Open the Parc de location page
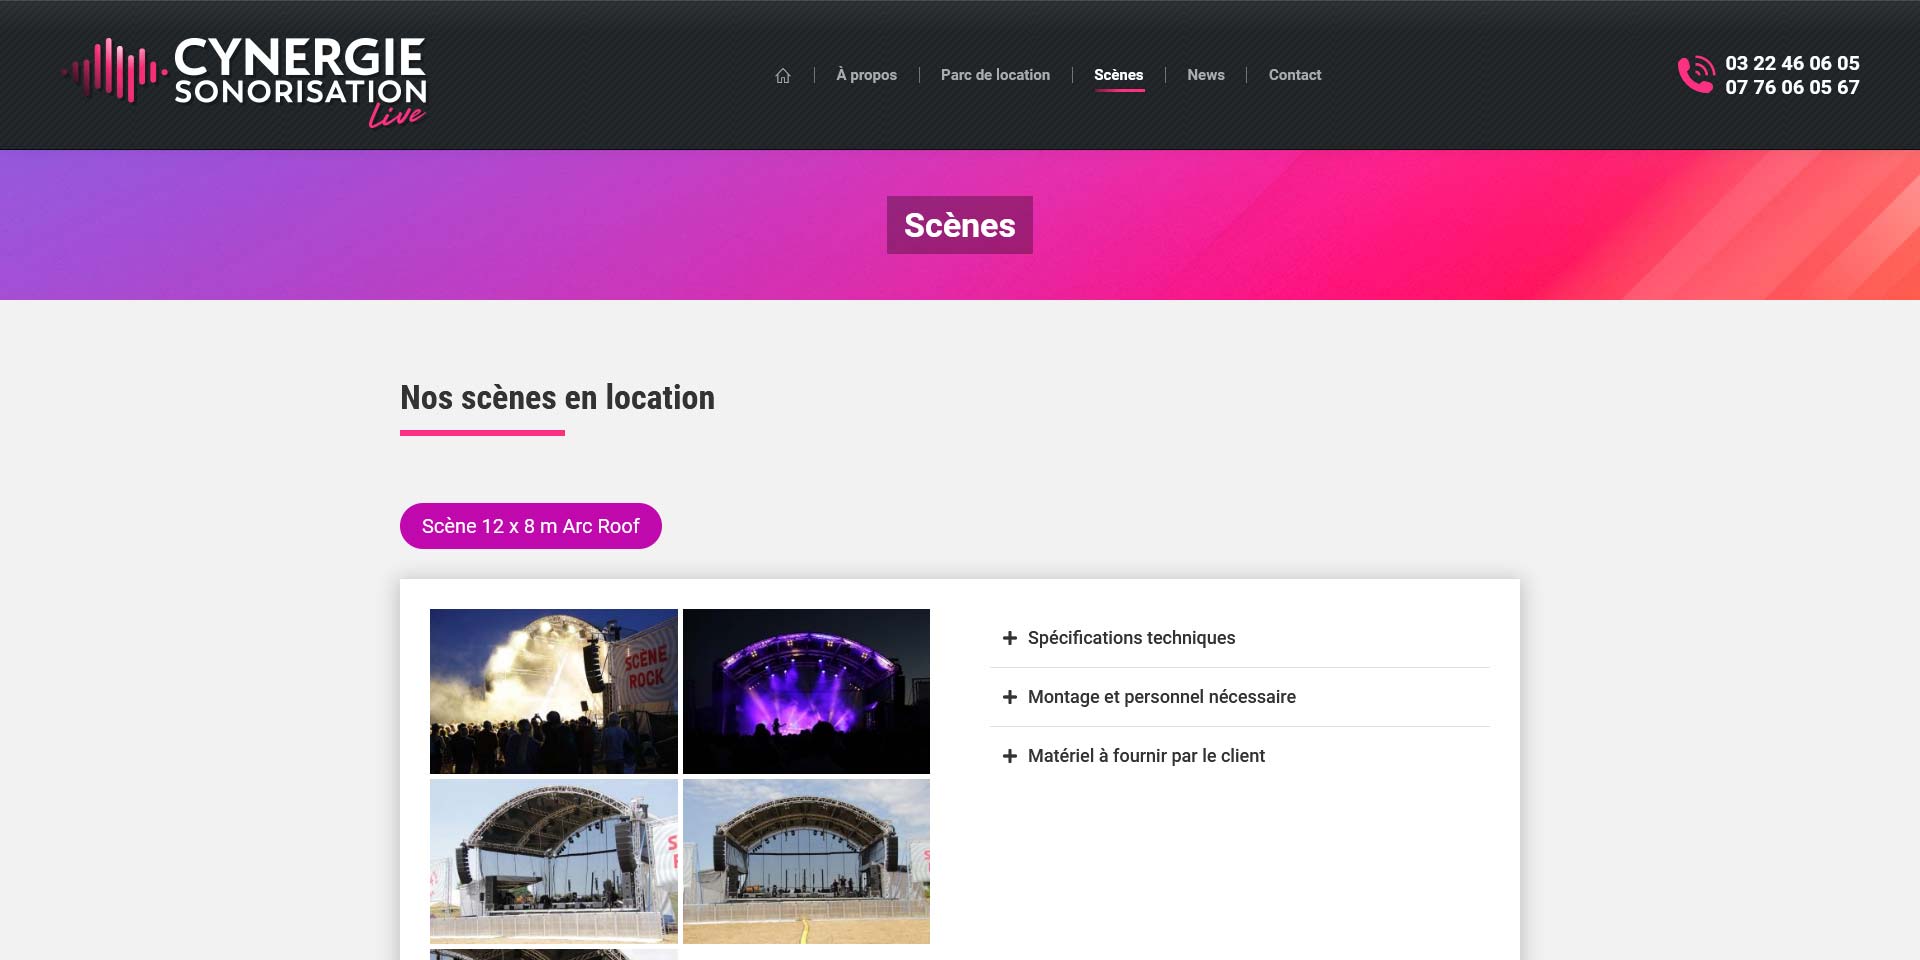 click(x=995, y=75)
